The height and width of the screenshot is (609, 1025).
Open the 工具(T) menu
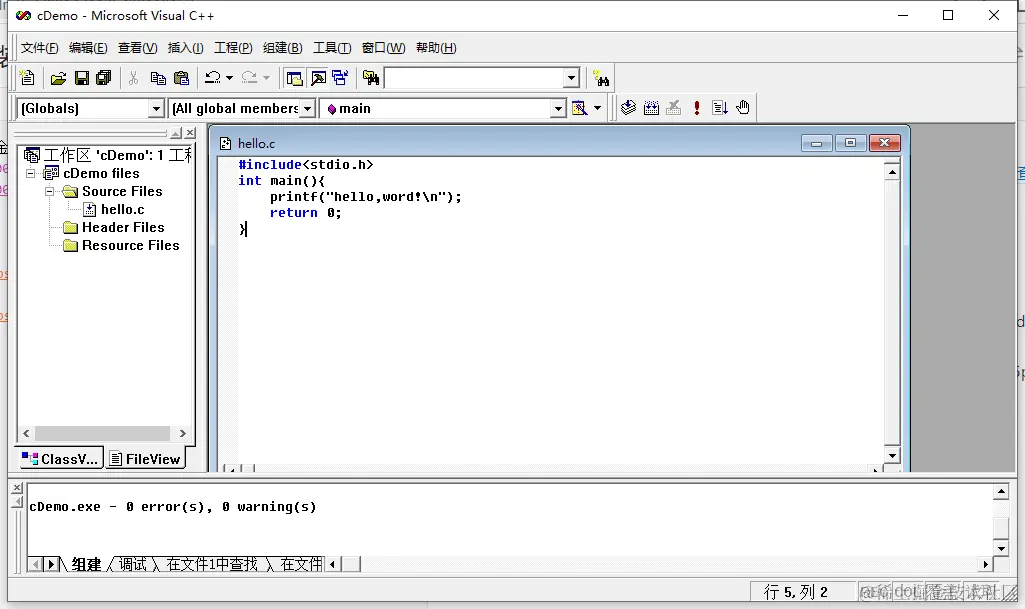tap(331, 48)
